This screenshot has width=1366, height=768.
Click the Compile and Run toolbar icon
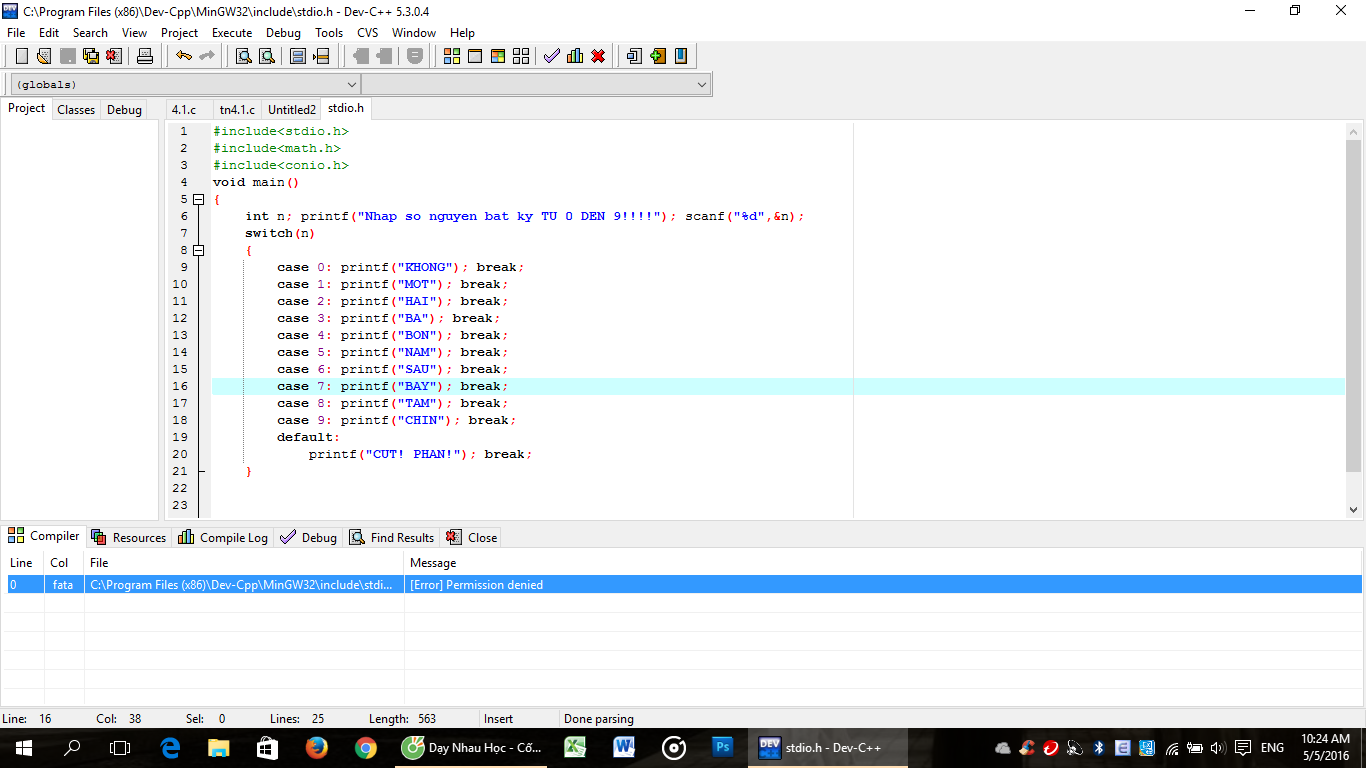coord(498,56)
